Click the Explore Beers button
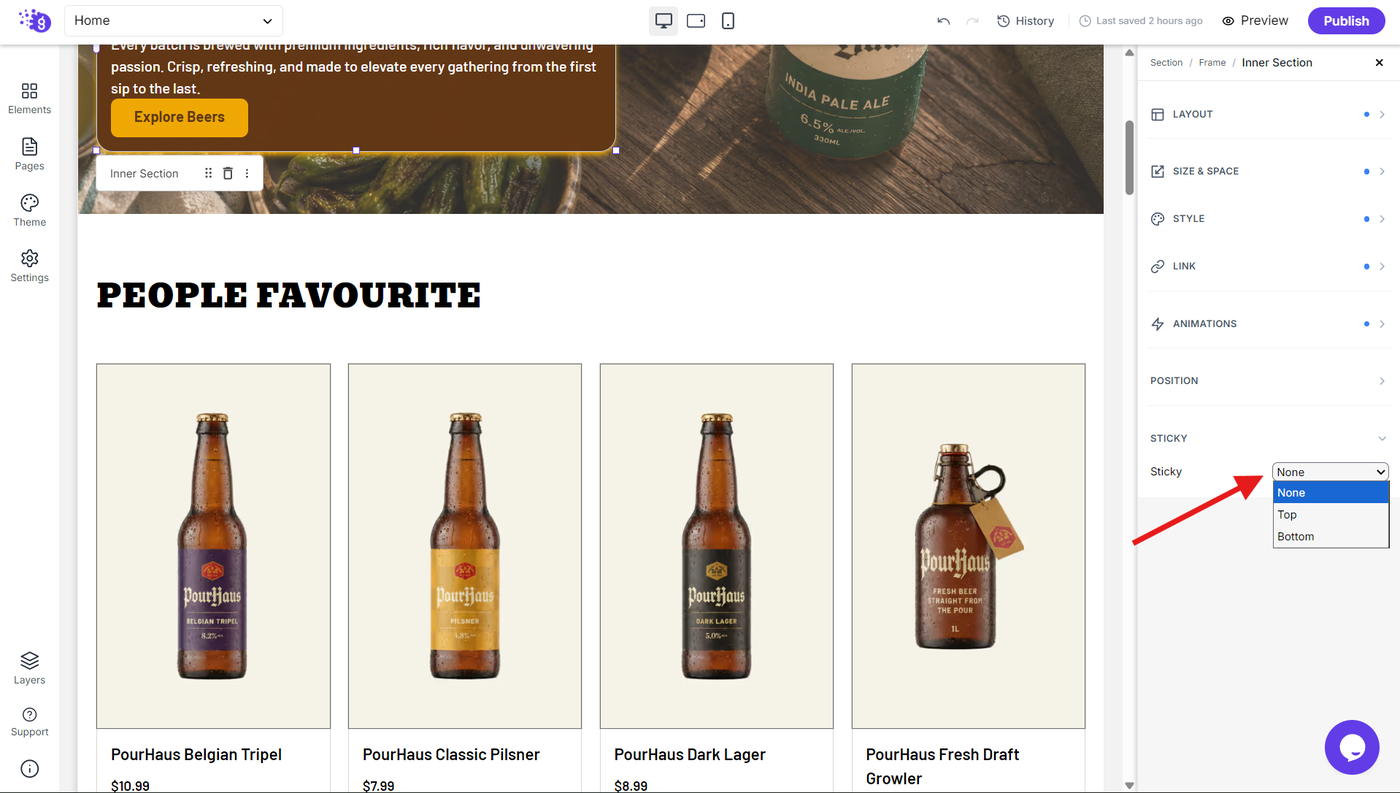Image resolution: width=1400 pixels, height=793 pixels. 179,117
